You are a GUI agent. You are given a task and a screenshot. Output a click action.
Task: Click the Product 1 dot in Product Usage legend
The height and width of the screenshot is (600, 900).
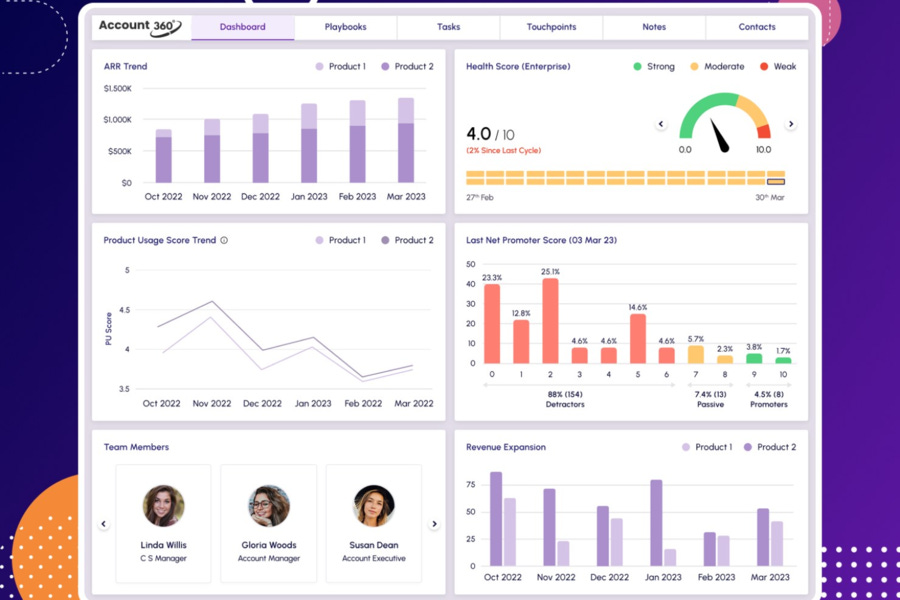pos(320,240)
